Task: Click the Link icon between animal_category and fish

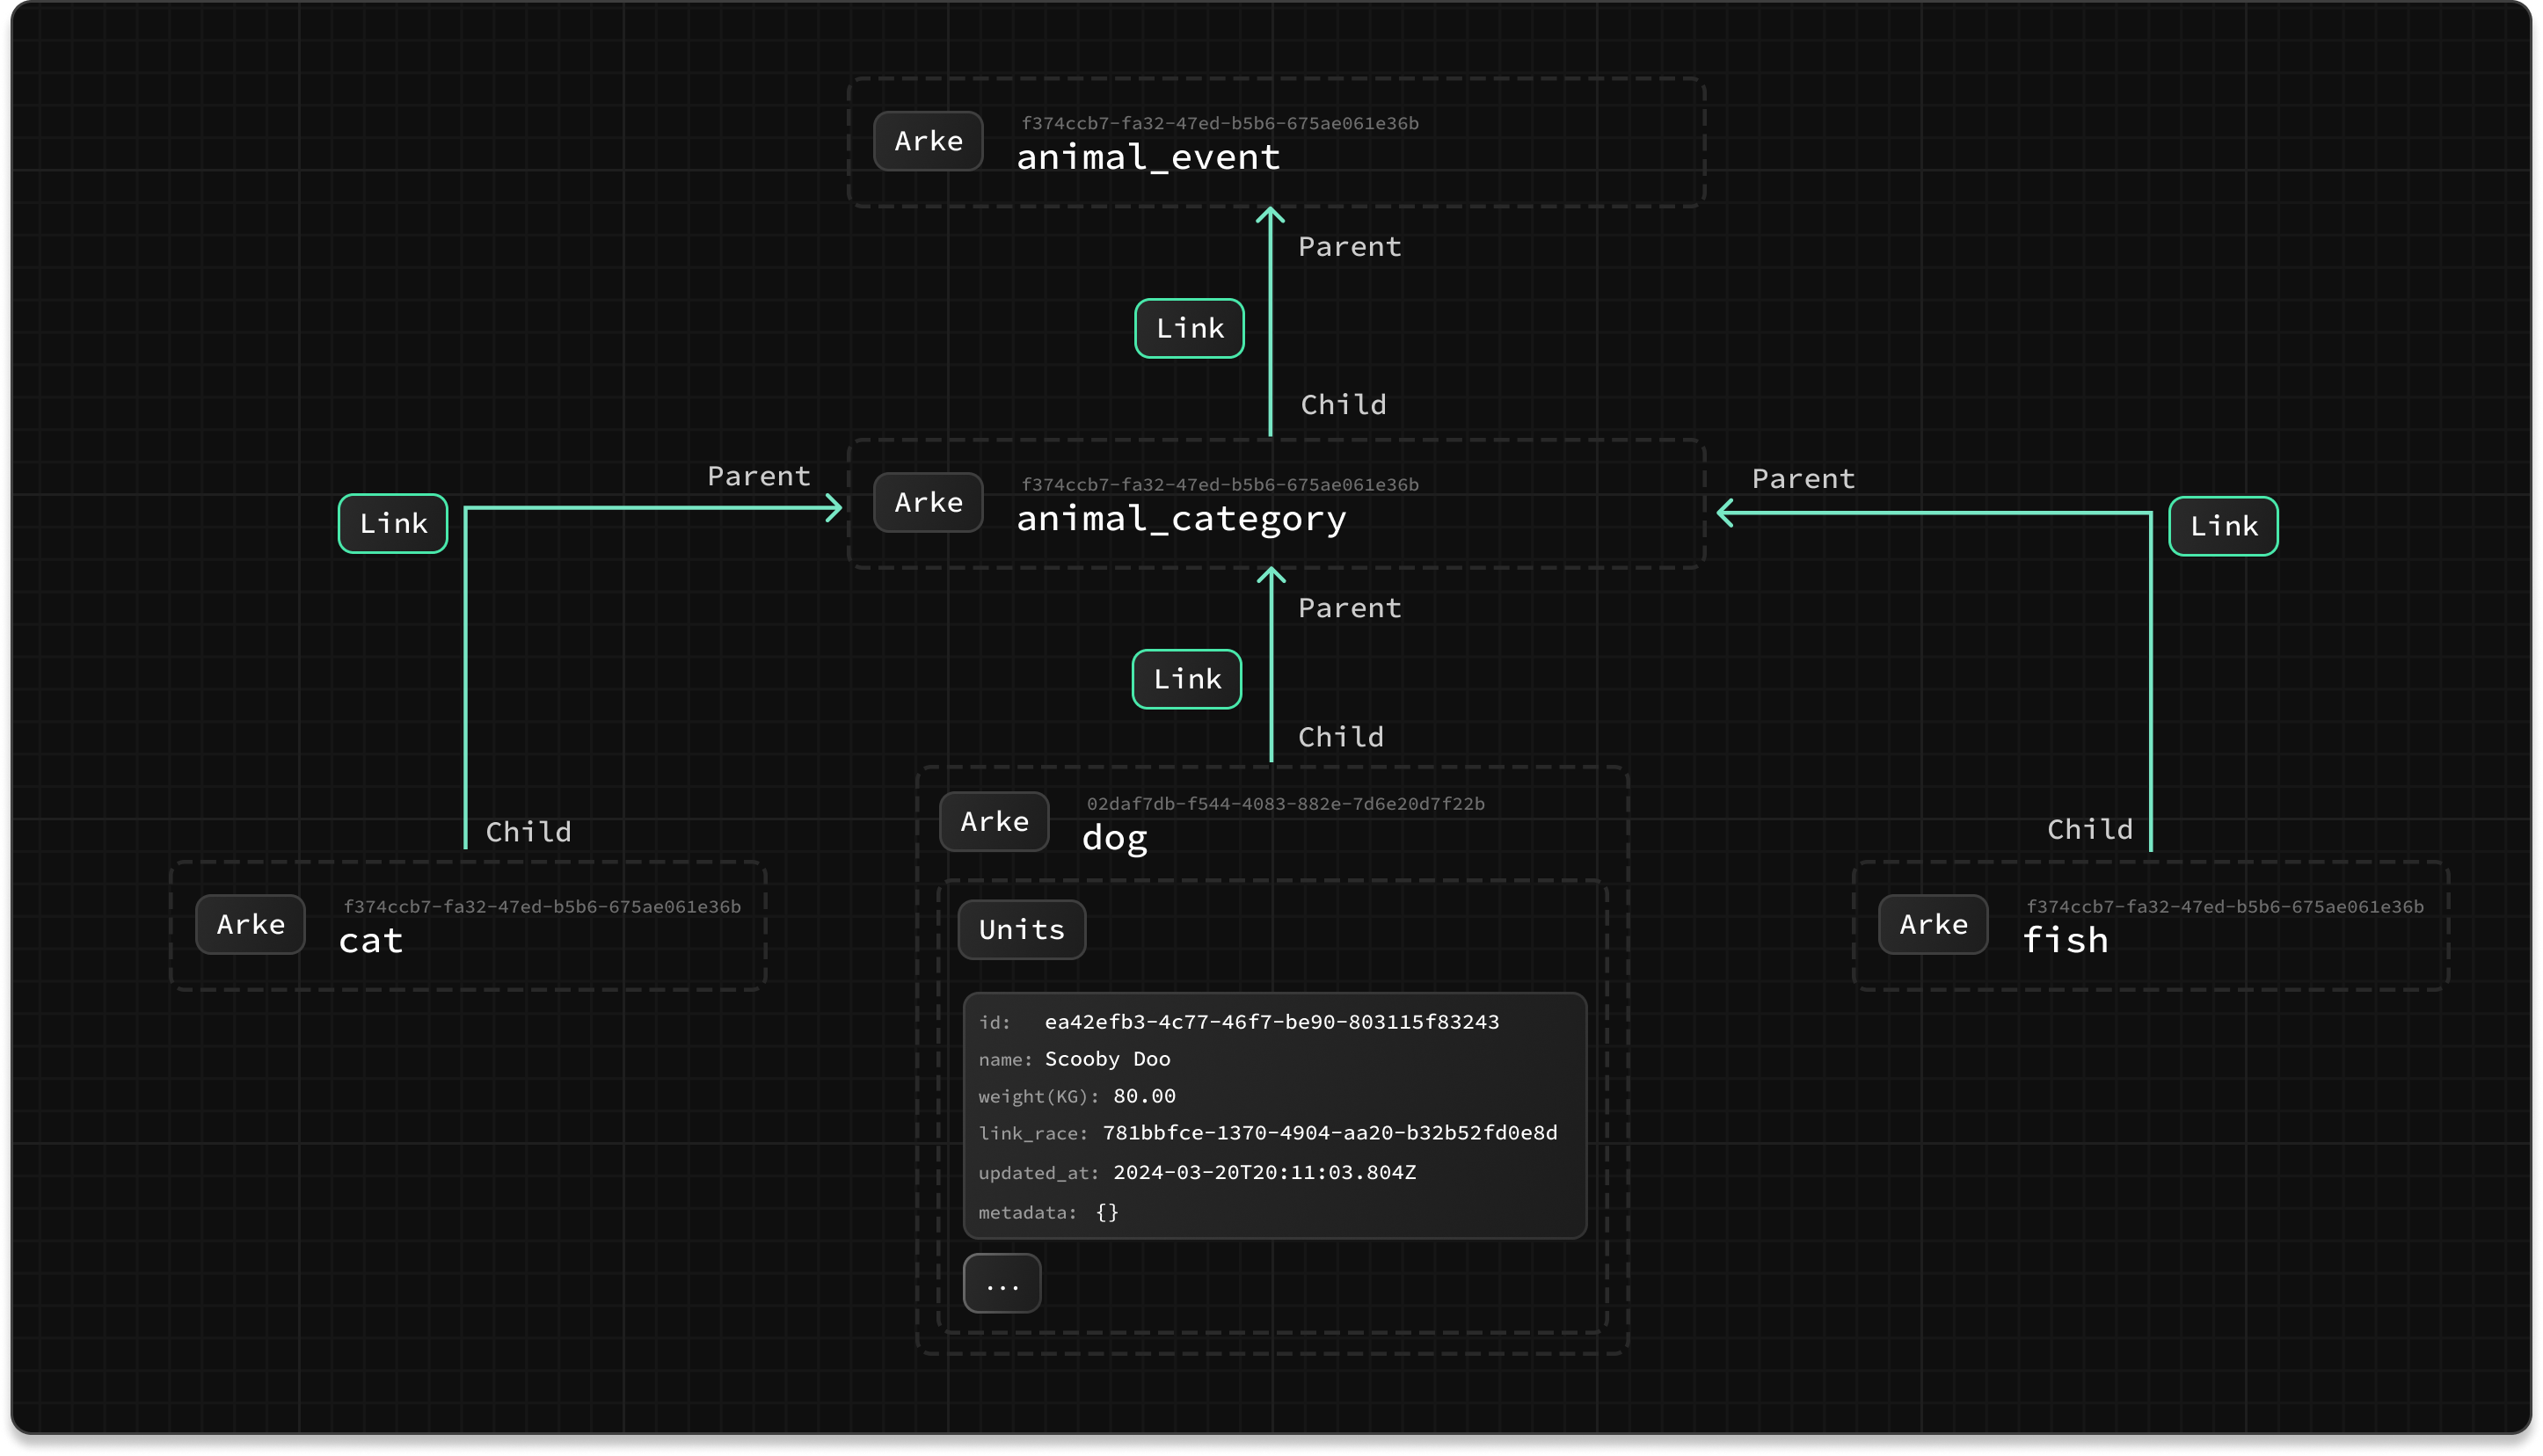Action: tap(2219, 524)
